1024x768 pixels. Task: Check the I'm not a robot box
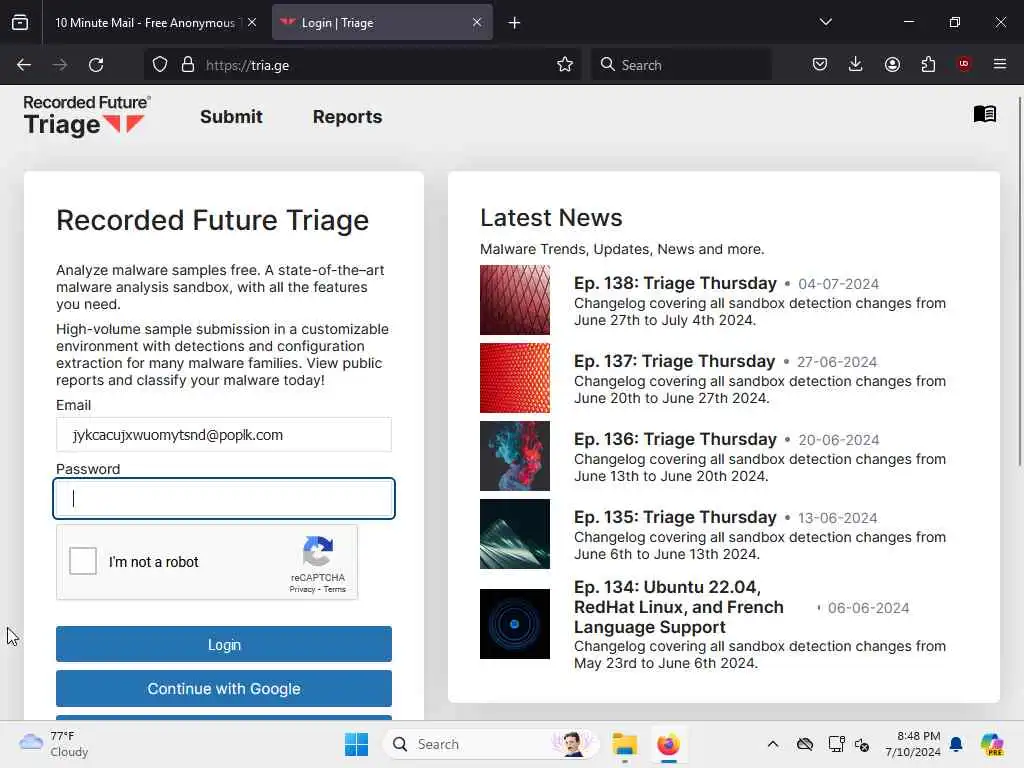pyautogui.click(x=83, y=561)
